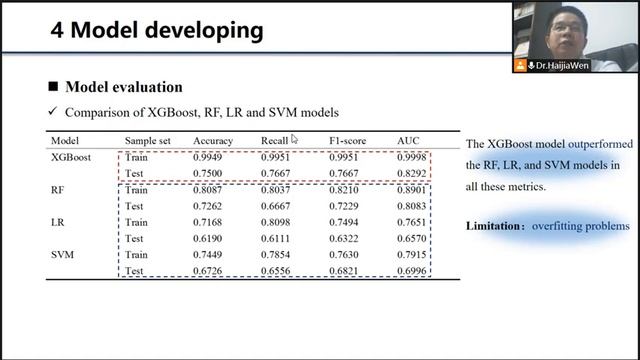The height and width of the screenshot is (360, 640).
Task: Click LR test AUC value 0.6570
Action: (411, 238)
